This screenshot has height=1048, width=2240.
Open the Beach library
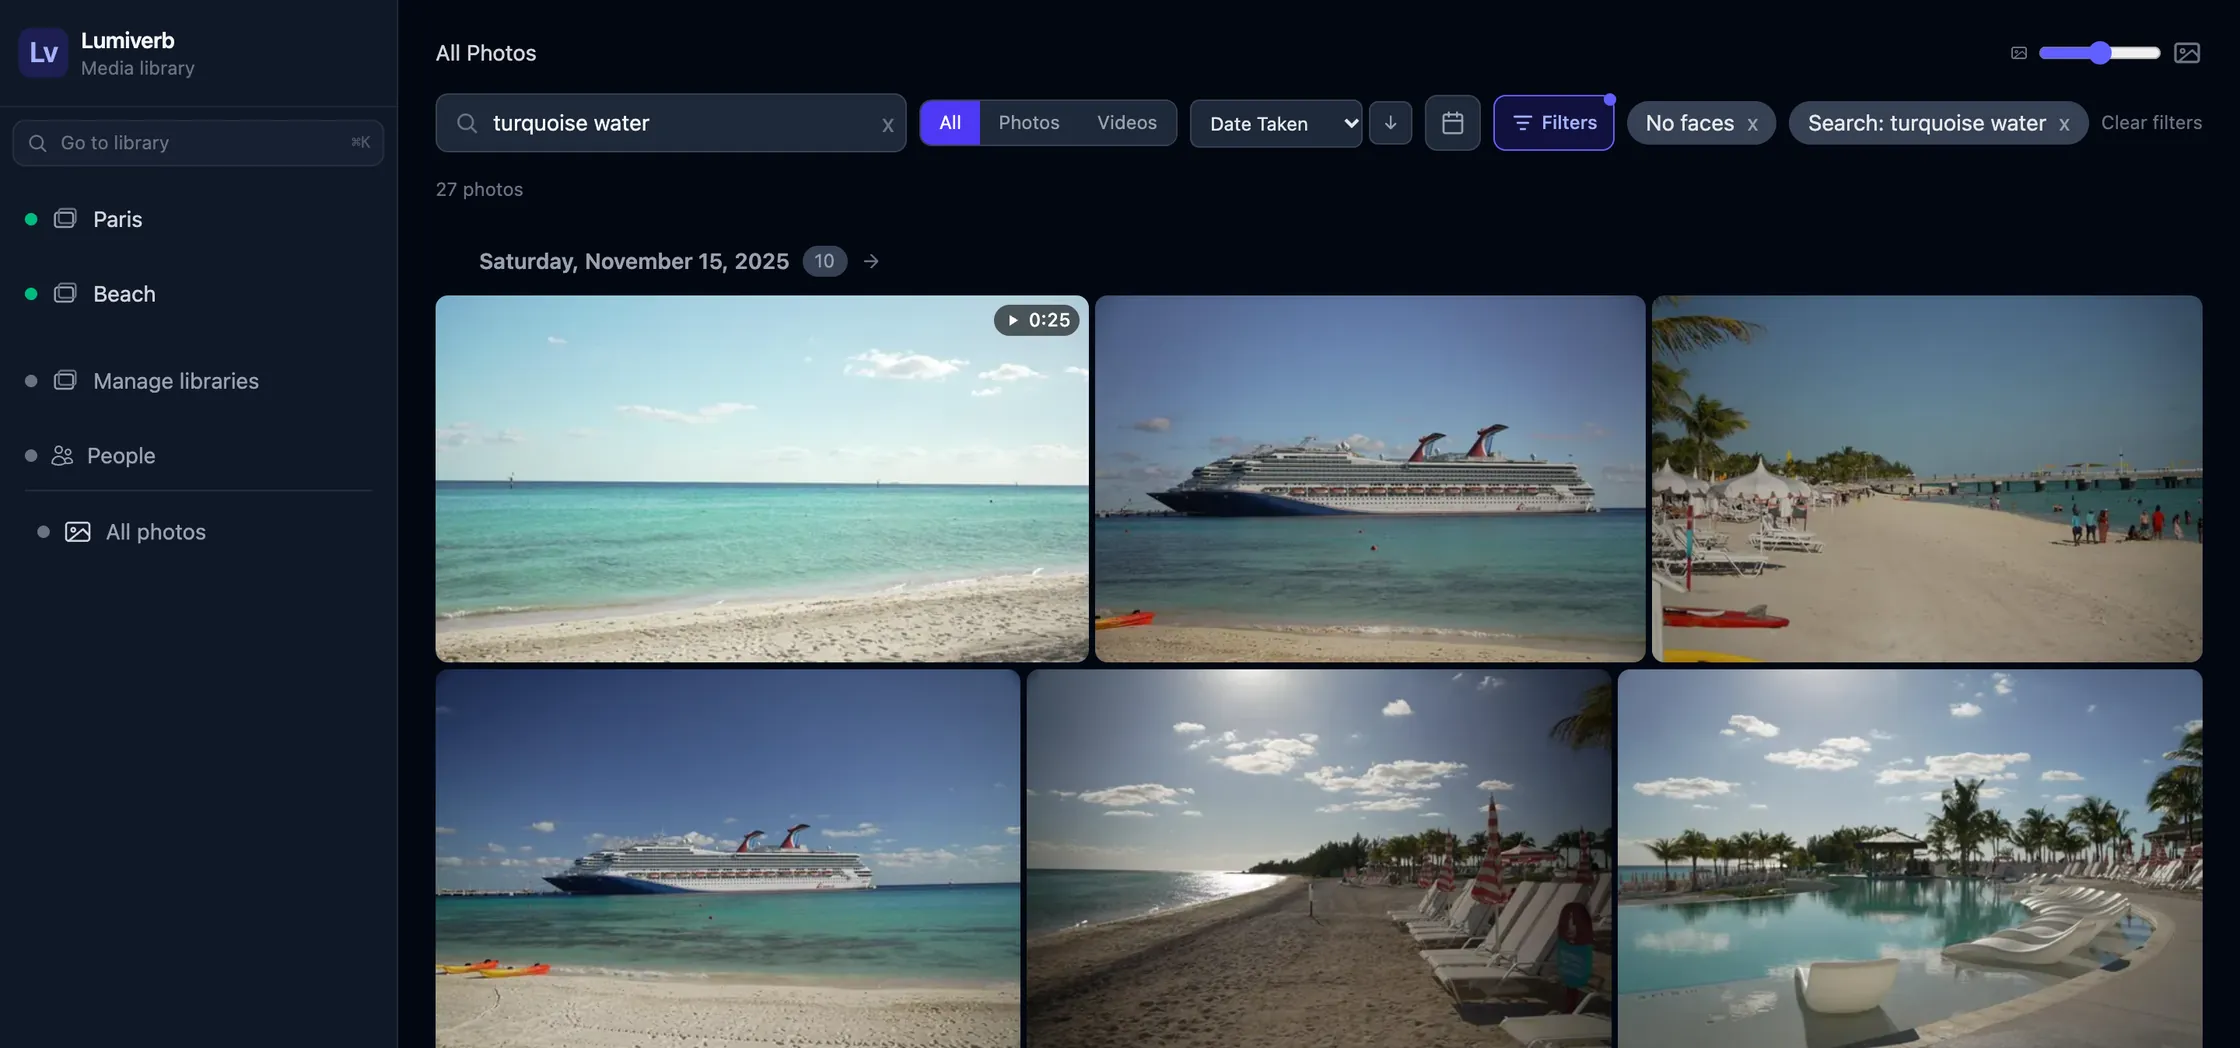tap(124, 294)
